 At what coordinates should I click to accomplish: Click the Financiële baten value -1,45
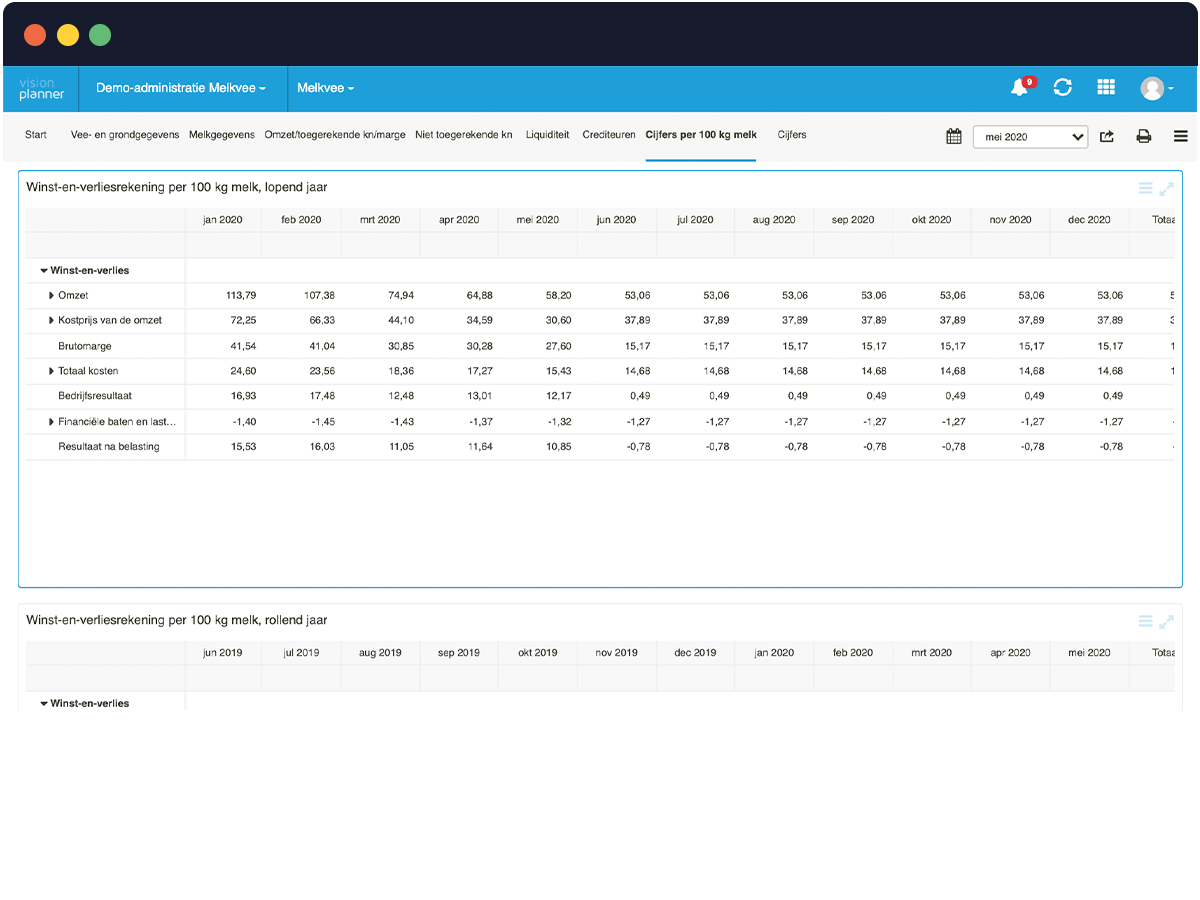(322, 422)
